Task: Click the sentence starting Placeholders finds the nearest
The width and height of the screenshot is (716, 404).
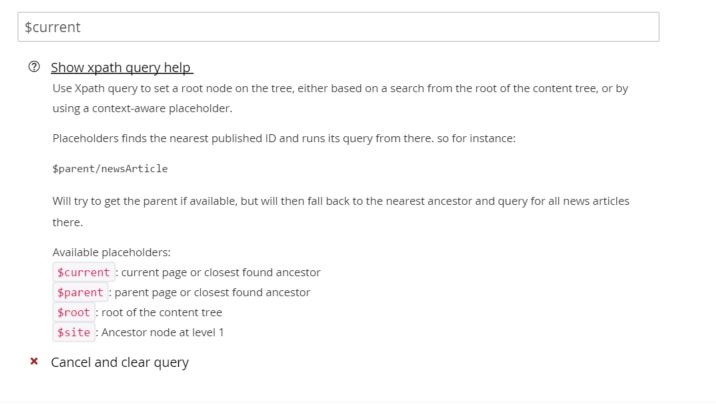Action: (284, 138)
